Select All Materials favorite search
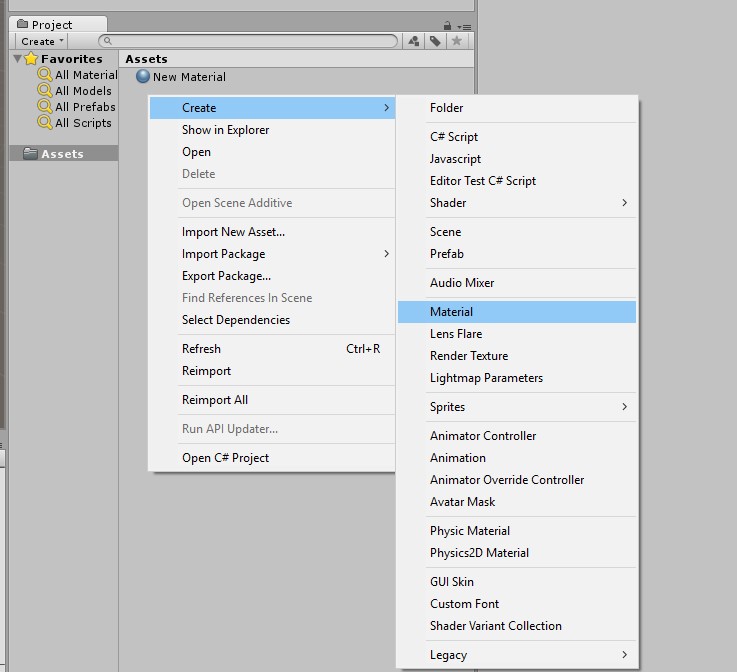 tap(78, 75)
